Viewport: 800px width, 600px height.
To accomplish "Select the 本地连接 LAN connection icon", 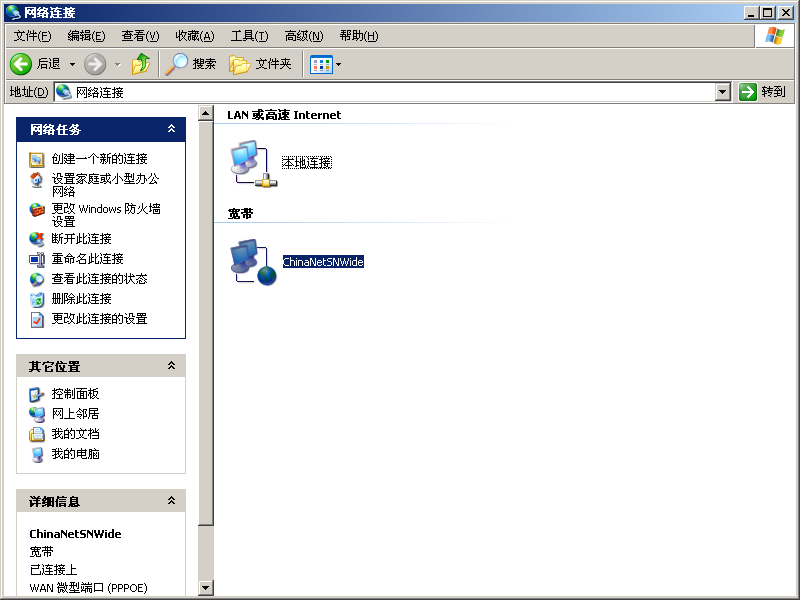I will (254, 163).
